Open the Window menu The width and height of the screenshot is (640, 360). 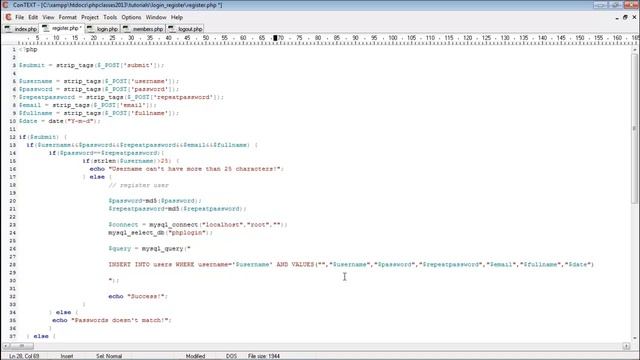point(156,18)
